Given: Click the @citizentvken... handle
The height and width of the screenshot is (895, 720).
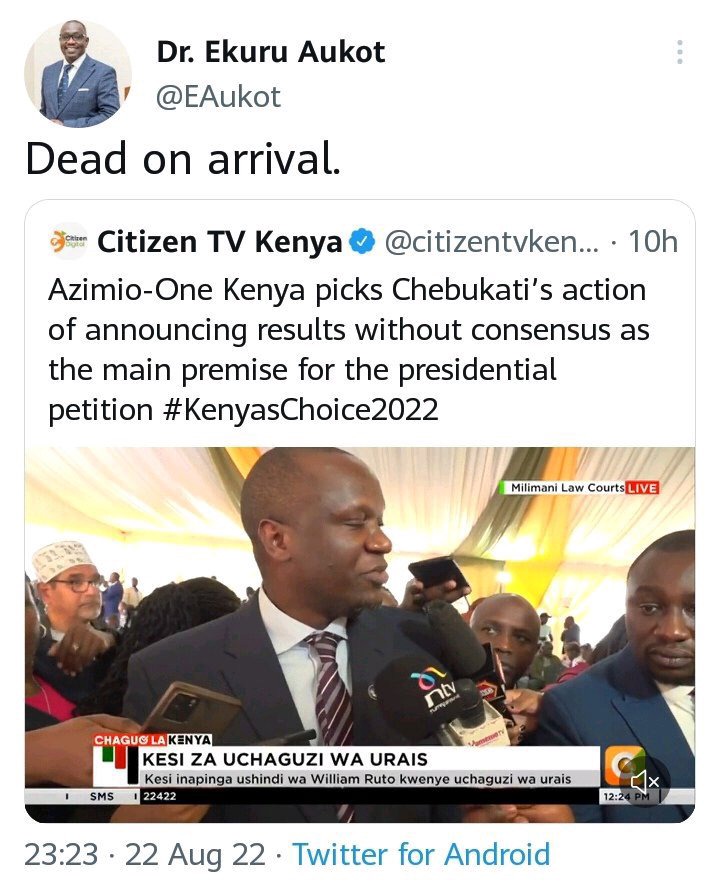Looking at the screenshot, I should [x=492, y=241].
